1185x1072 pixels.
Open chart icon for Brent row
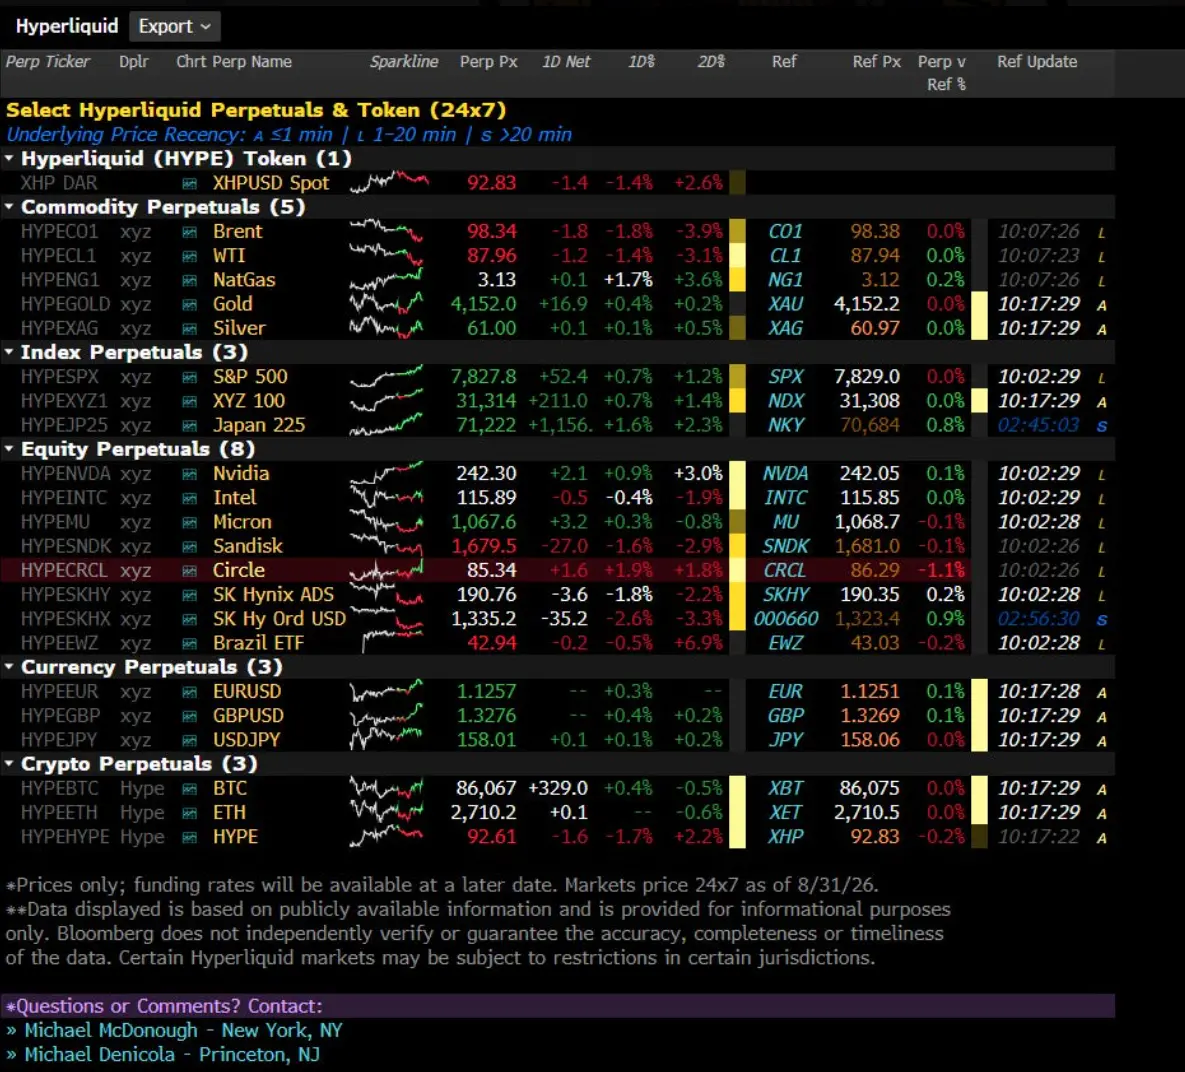pos(190,232)
